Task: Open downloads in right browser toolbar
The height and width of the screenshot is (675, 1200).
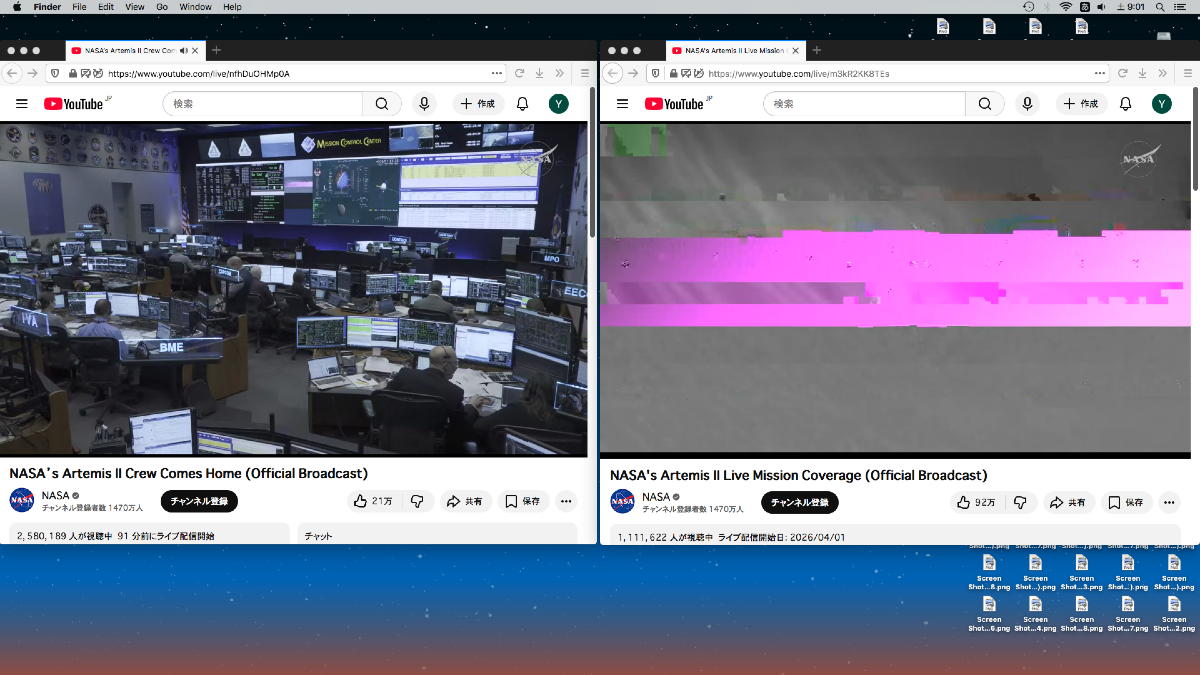Action: click(x=1141, y=73)
